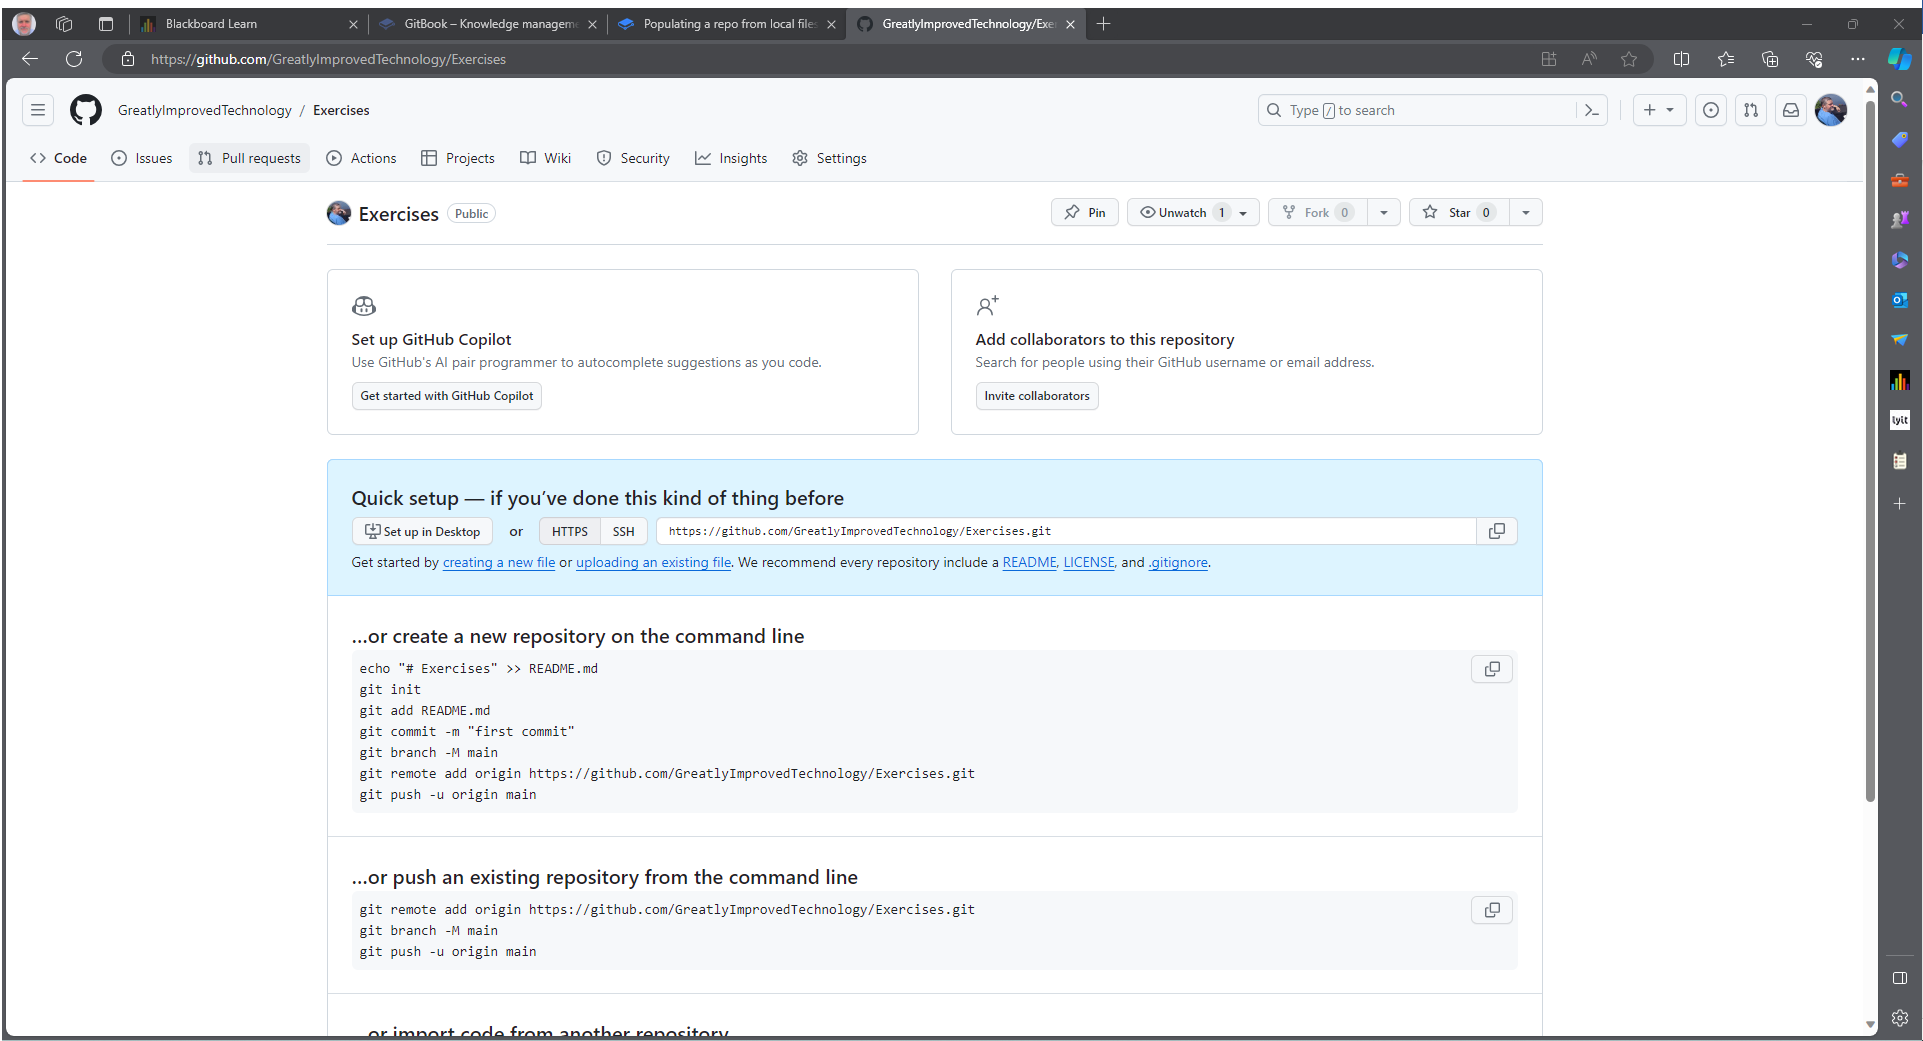Open the Wiki tab

[546, 158]
